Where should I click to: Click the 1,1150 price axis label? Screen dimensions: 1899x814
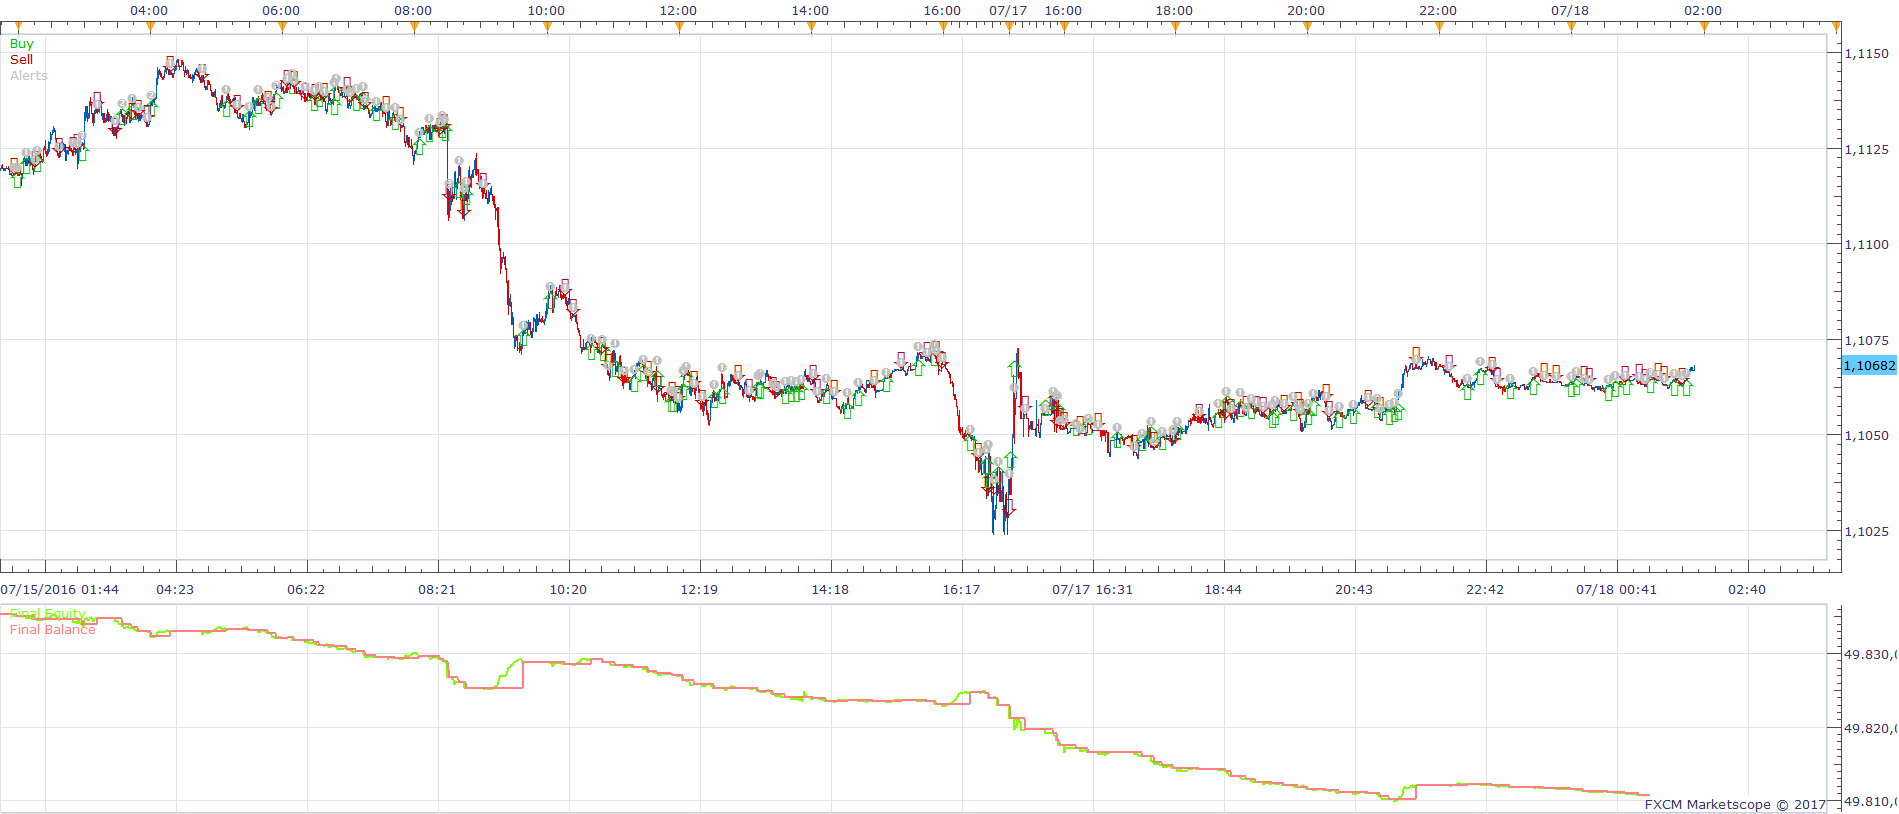click(1867, 54)
